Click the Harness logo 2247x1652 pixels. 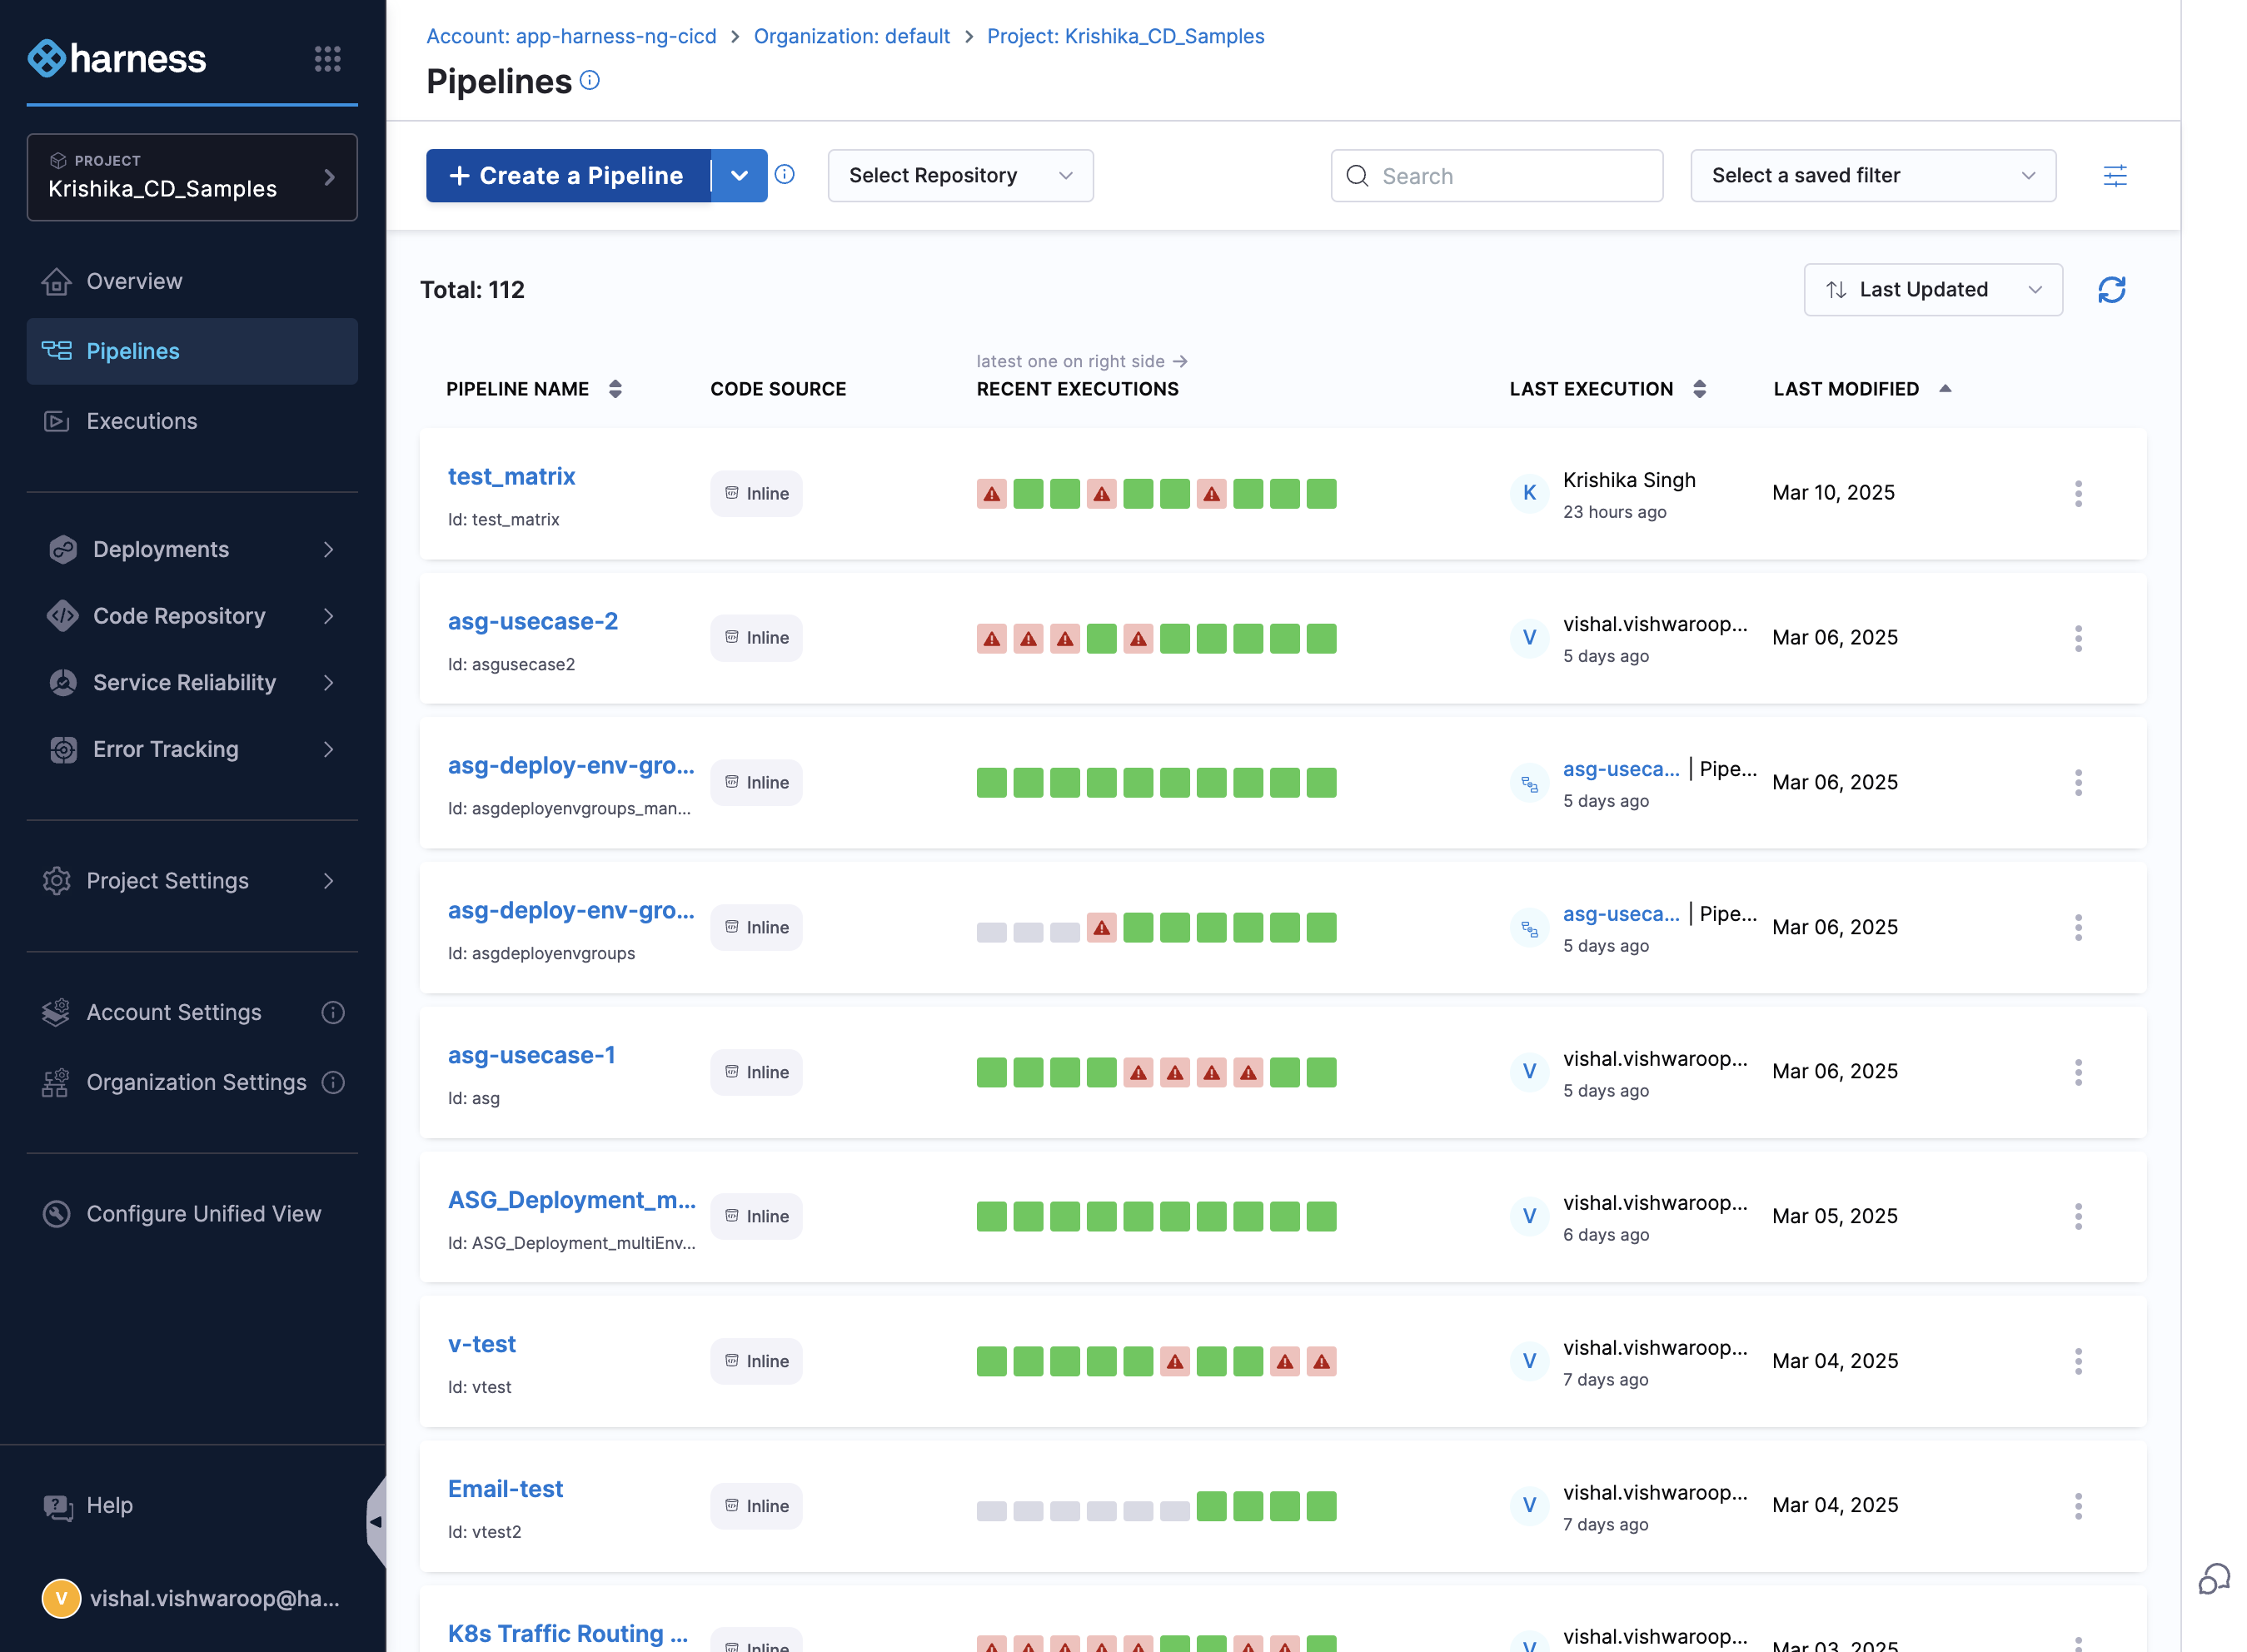(x=116, y=59)
